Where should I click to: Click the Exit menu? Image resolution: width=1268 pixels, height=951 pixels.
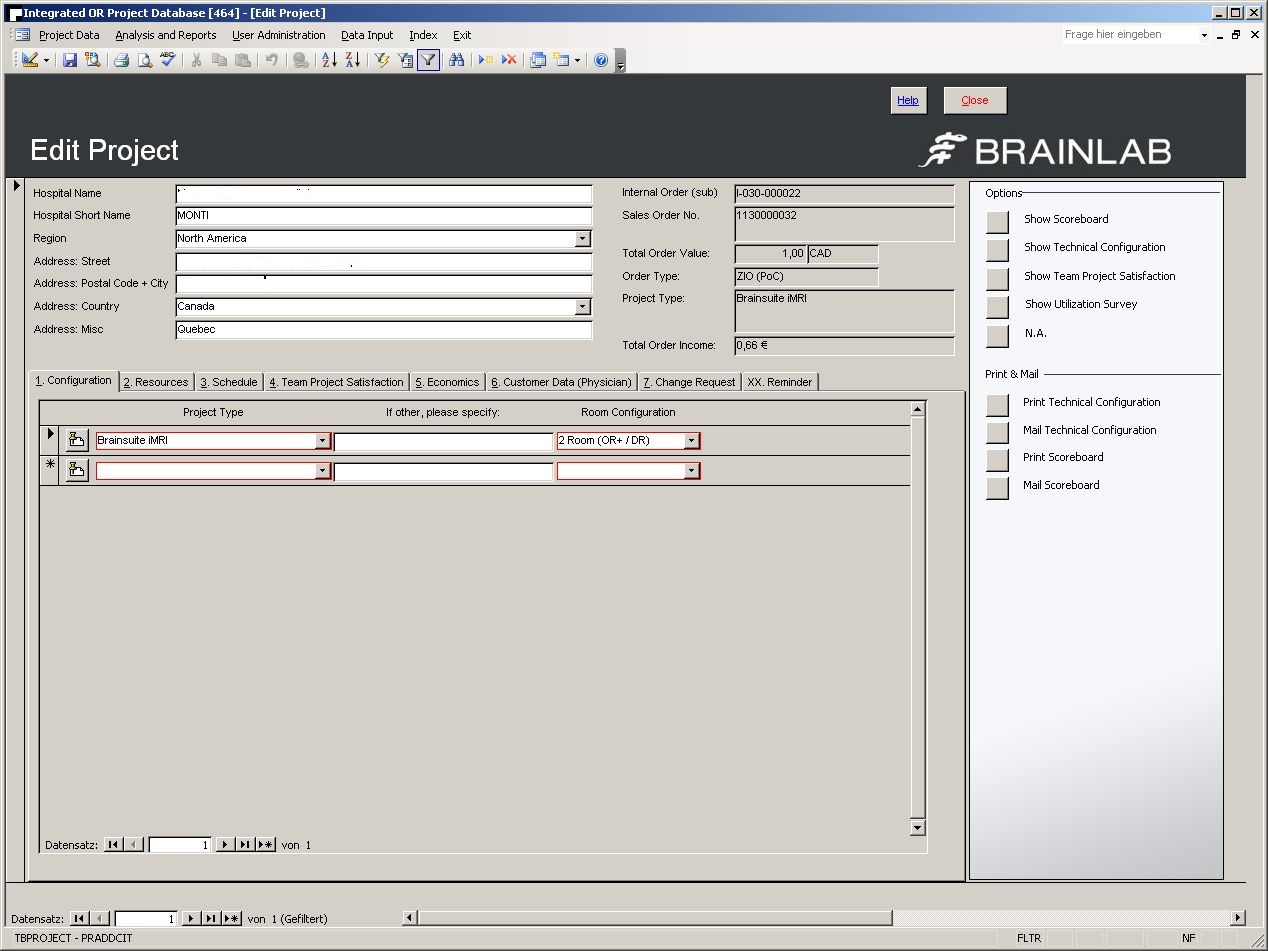[462, 35]
